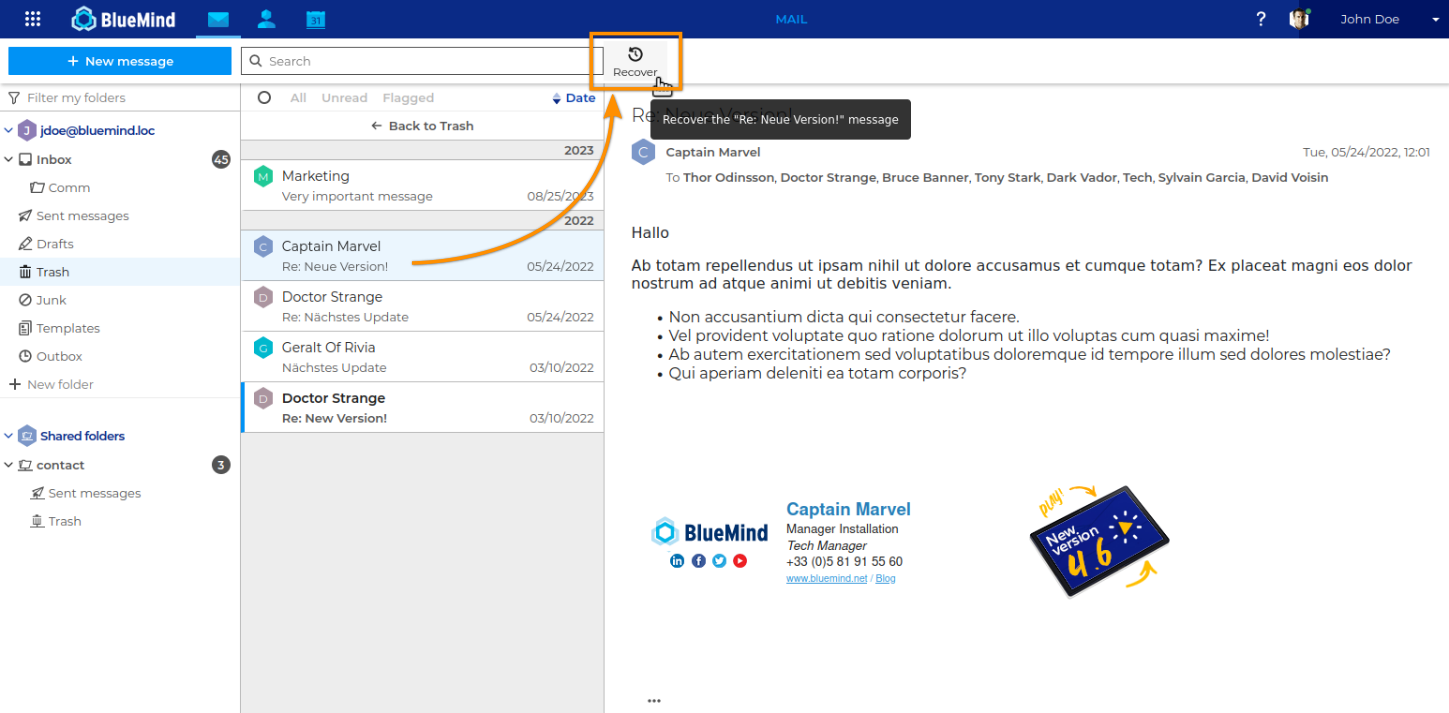
Task: Open jdoe's Sent messages paper-plane icon
Action: coord(26,216)
